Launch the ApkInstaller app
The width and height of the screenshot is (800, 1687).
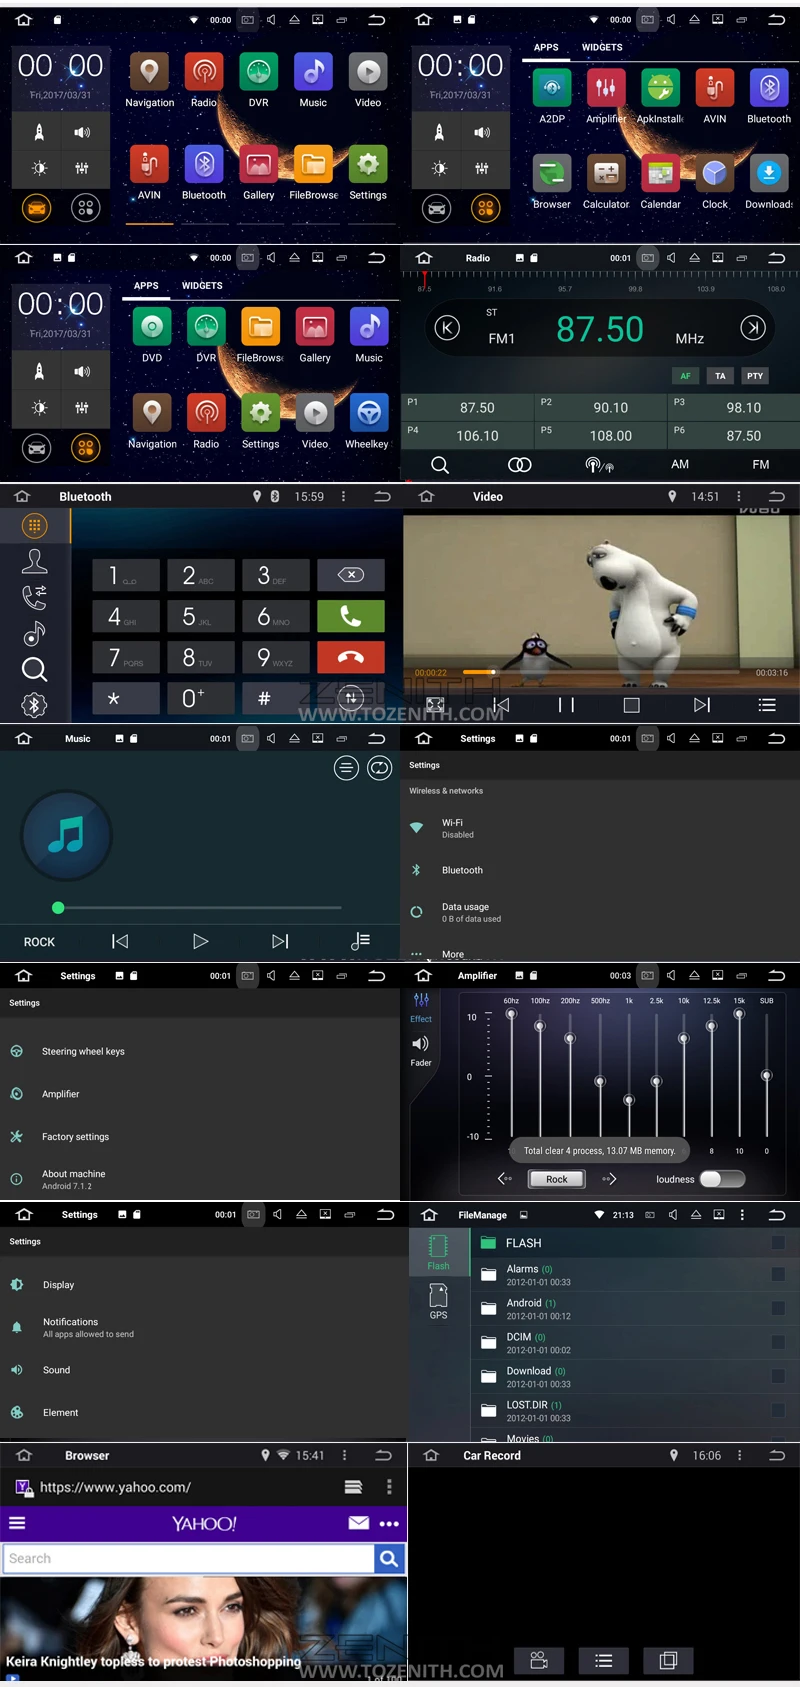[x=660, y=88]
